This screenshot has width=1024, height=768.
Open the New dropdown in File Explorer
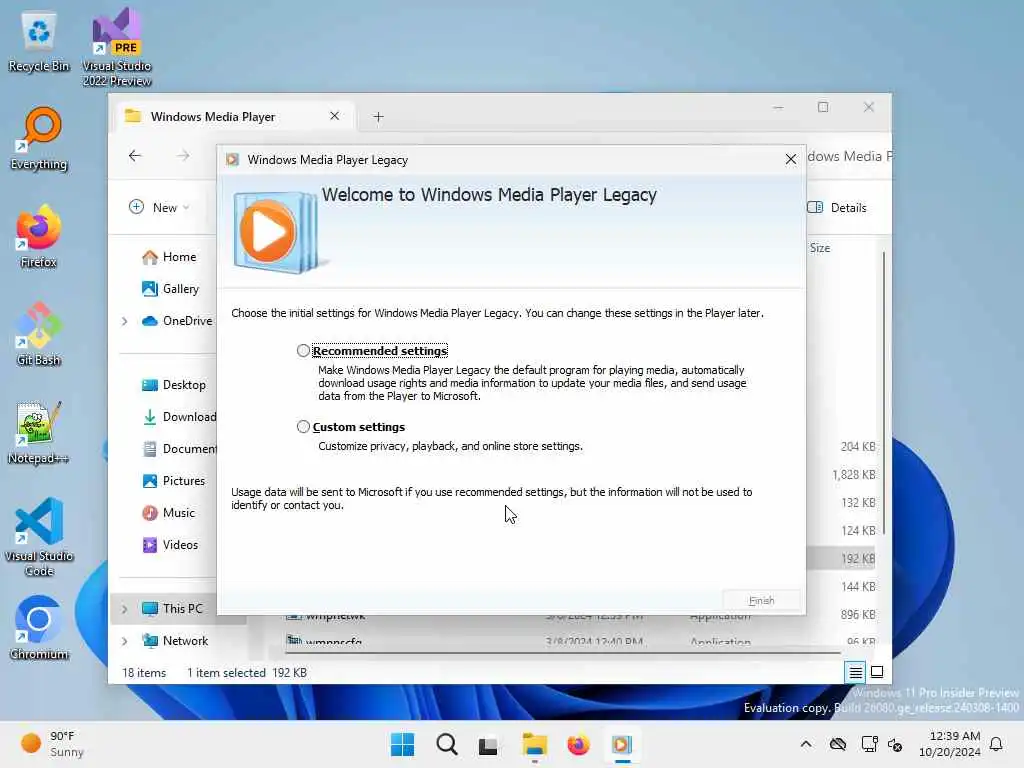[160, 207]
